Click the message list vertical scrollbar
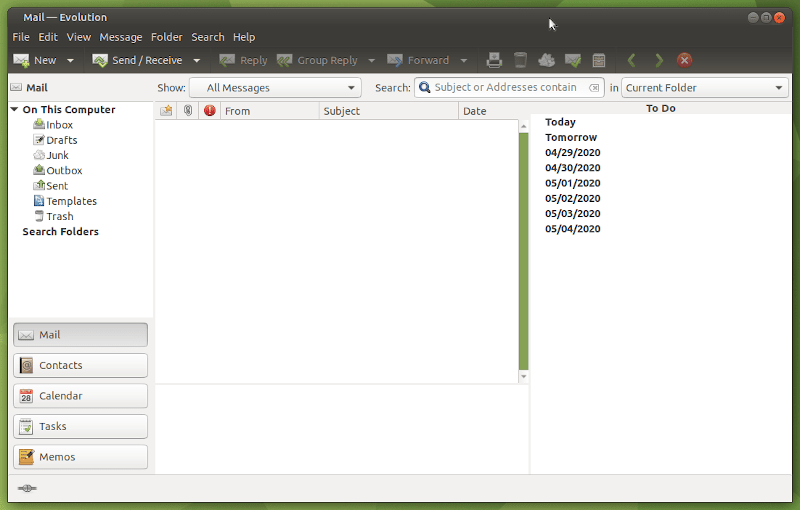This screenshot has height=510, width=800. 523,250
